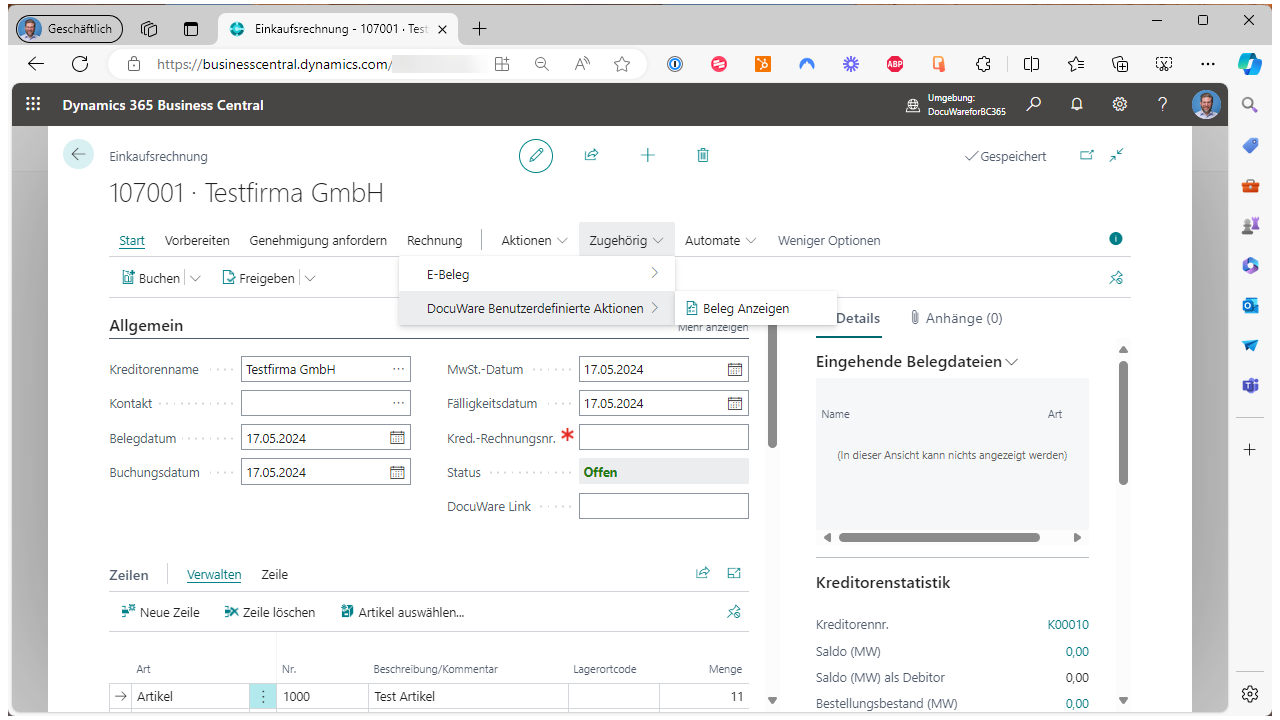This screenshot has height=720, width=1280.
Task: Click the green info indicator icon
Action: click(1116, 239)
